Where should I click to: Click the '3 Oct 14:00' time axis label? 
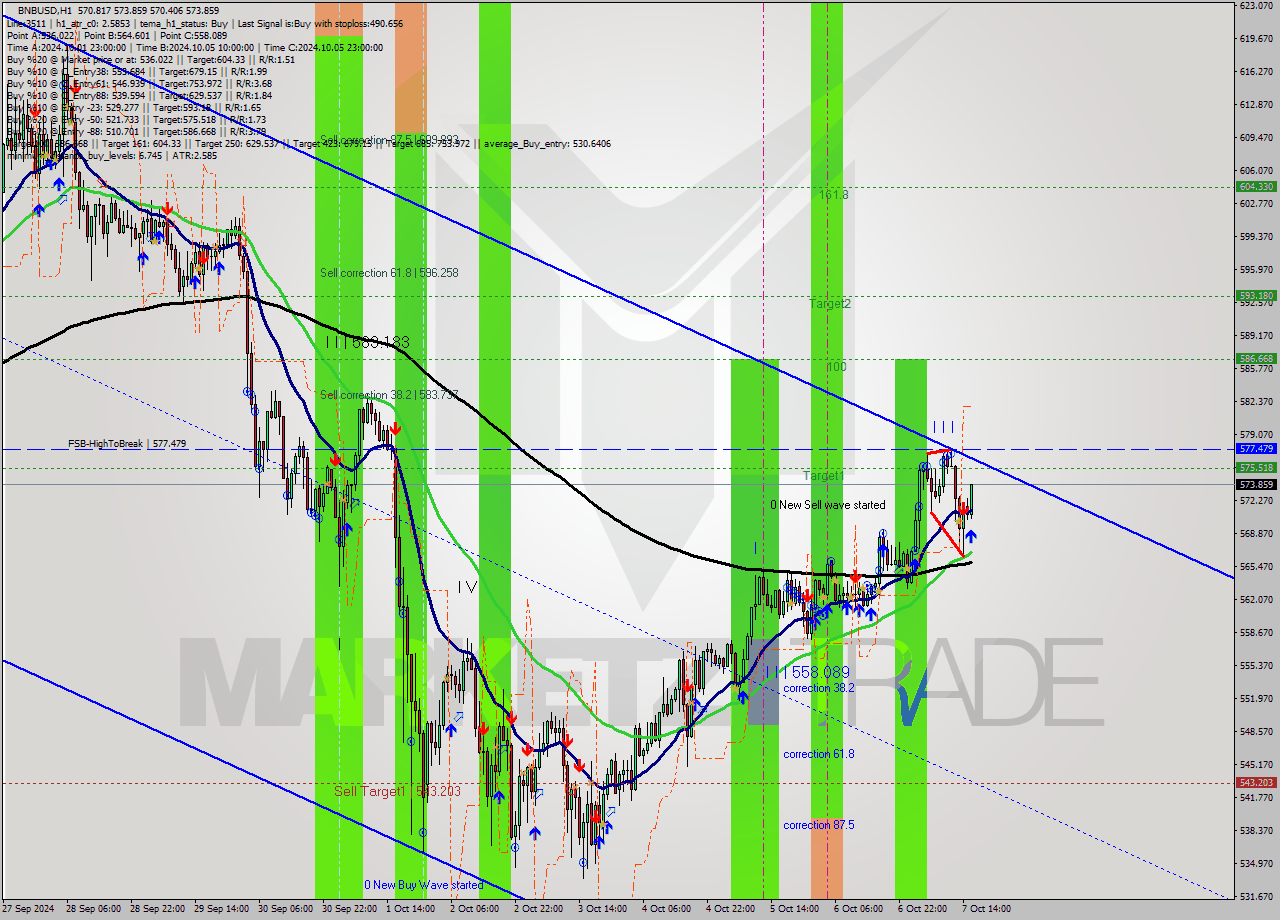click(x=601, y=909)
